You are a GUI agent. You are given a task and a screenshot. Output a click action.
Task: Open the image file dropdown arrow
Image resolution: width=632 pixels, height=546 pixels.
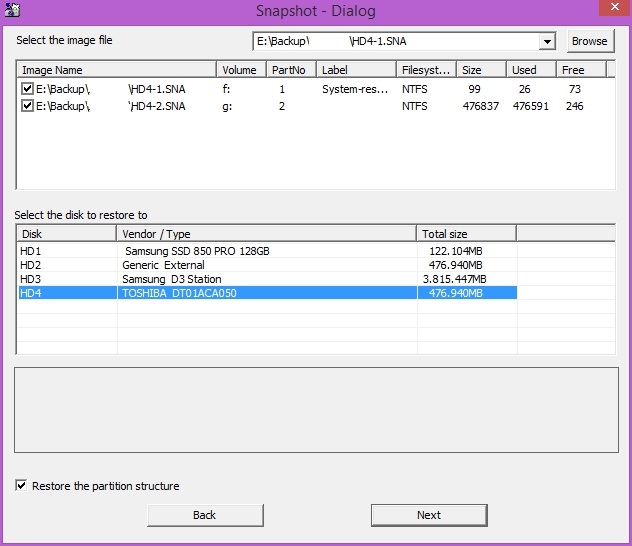tap(547, 42)
